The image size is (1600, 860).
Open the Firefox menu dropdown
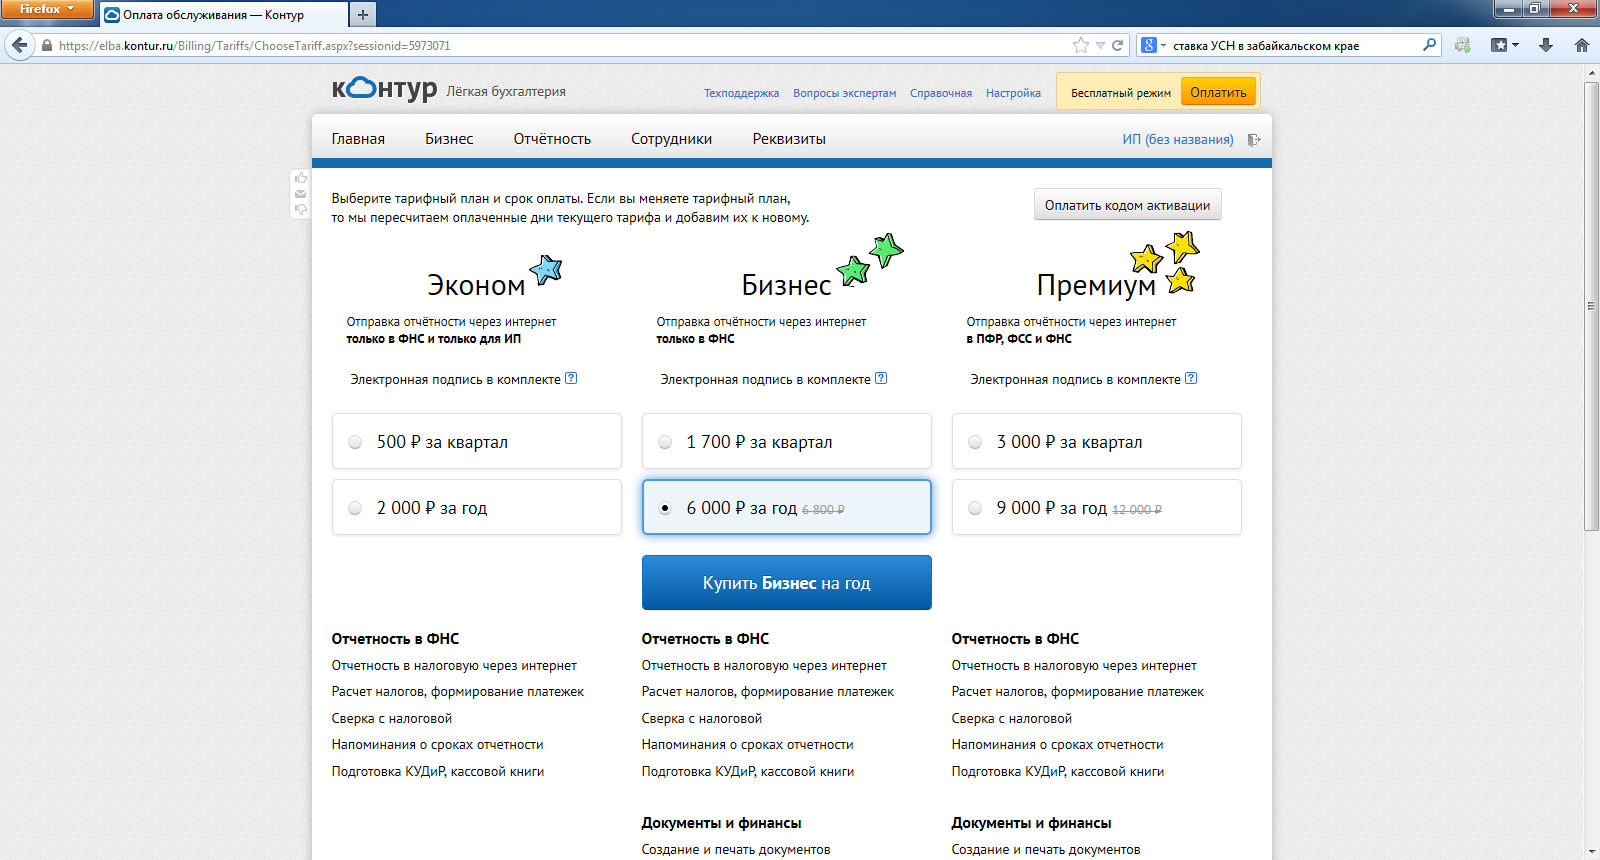coord(47,9)
